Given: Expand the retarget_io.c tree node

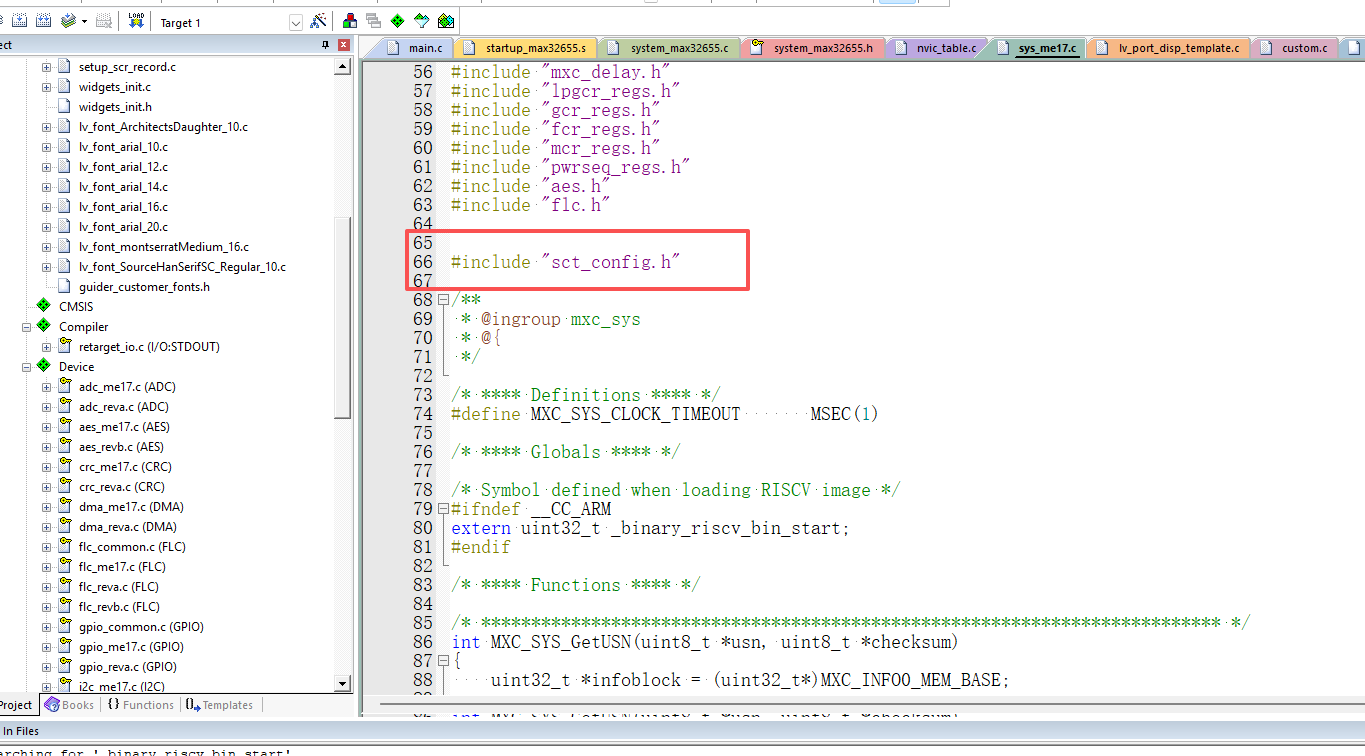Looking at the screenshot, I should [46, 347].
